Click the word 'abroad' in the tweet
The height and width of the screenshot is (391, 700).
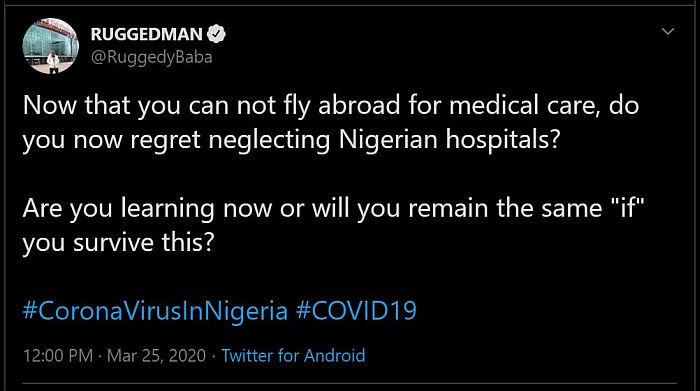click(x=359, y=106)
